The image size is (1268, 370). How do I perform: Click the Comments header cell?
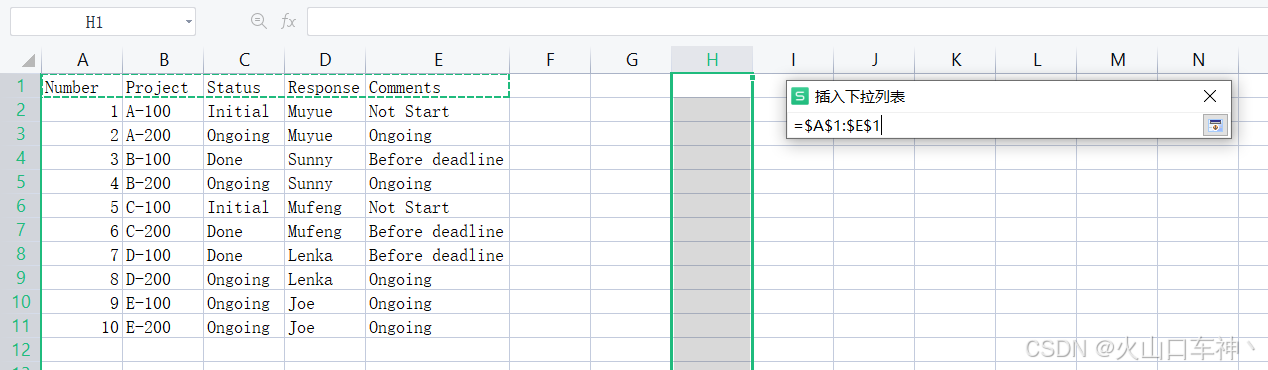pos(438,87)
